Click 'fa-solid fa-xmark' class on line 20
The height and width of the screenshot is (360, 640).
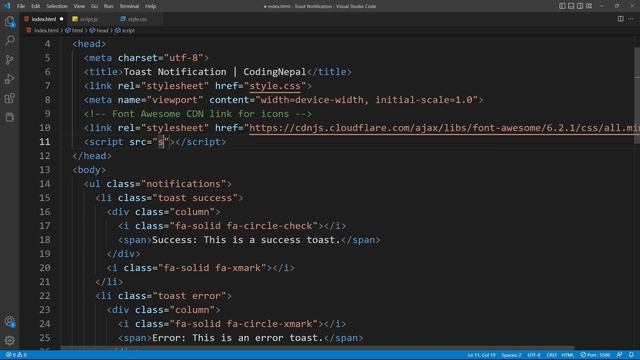(x=212, y=268)
